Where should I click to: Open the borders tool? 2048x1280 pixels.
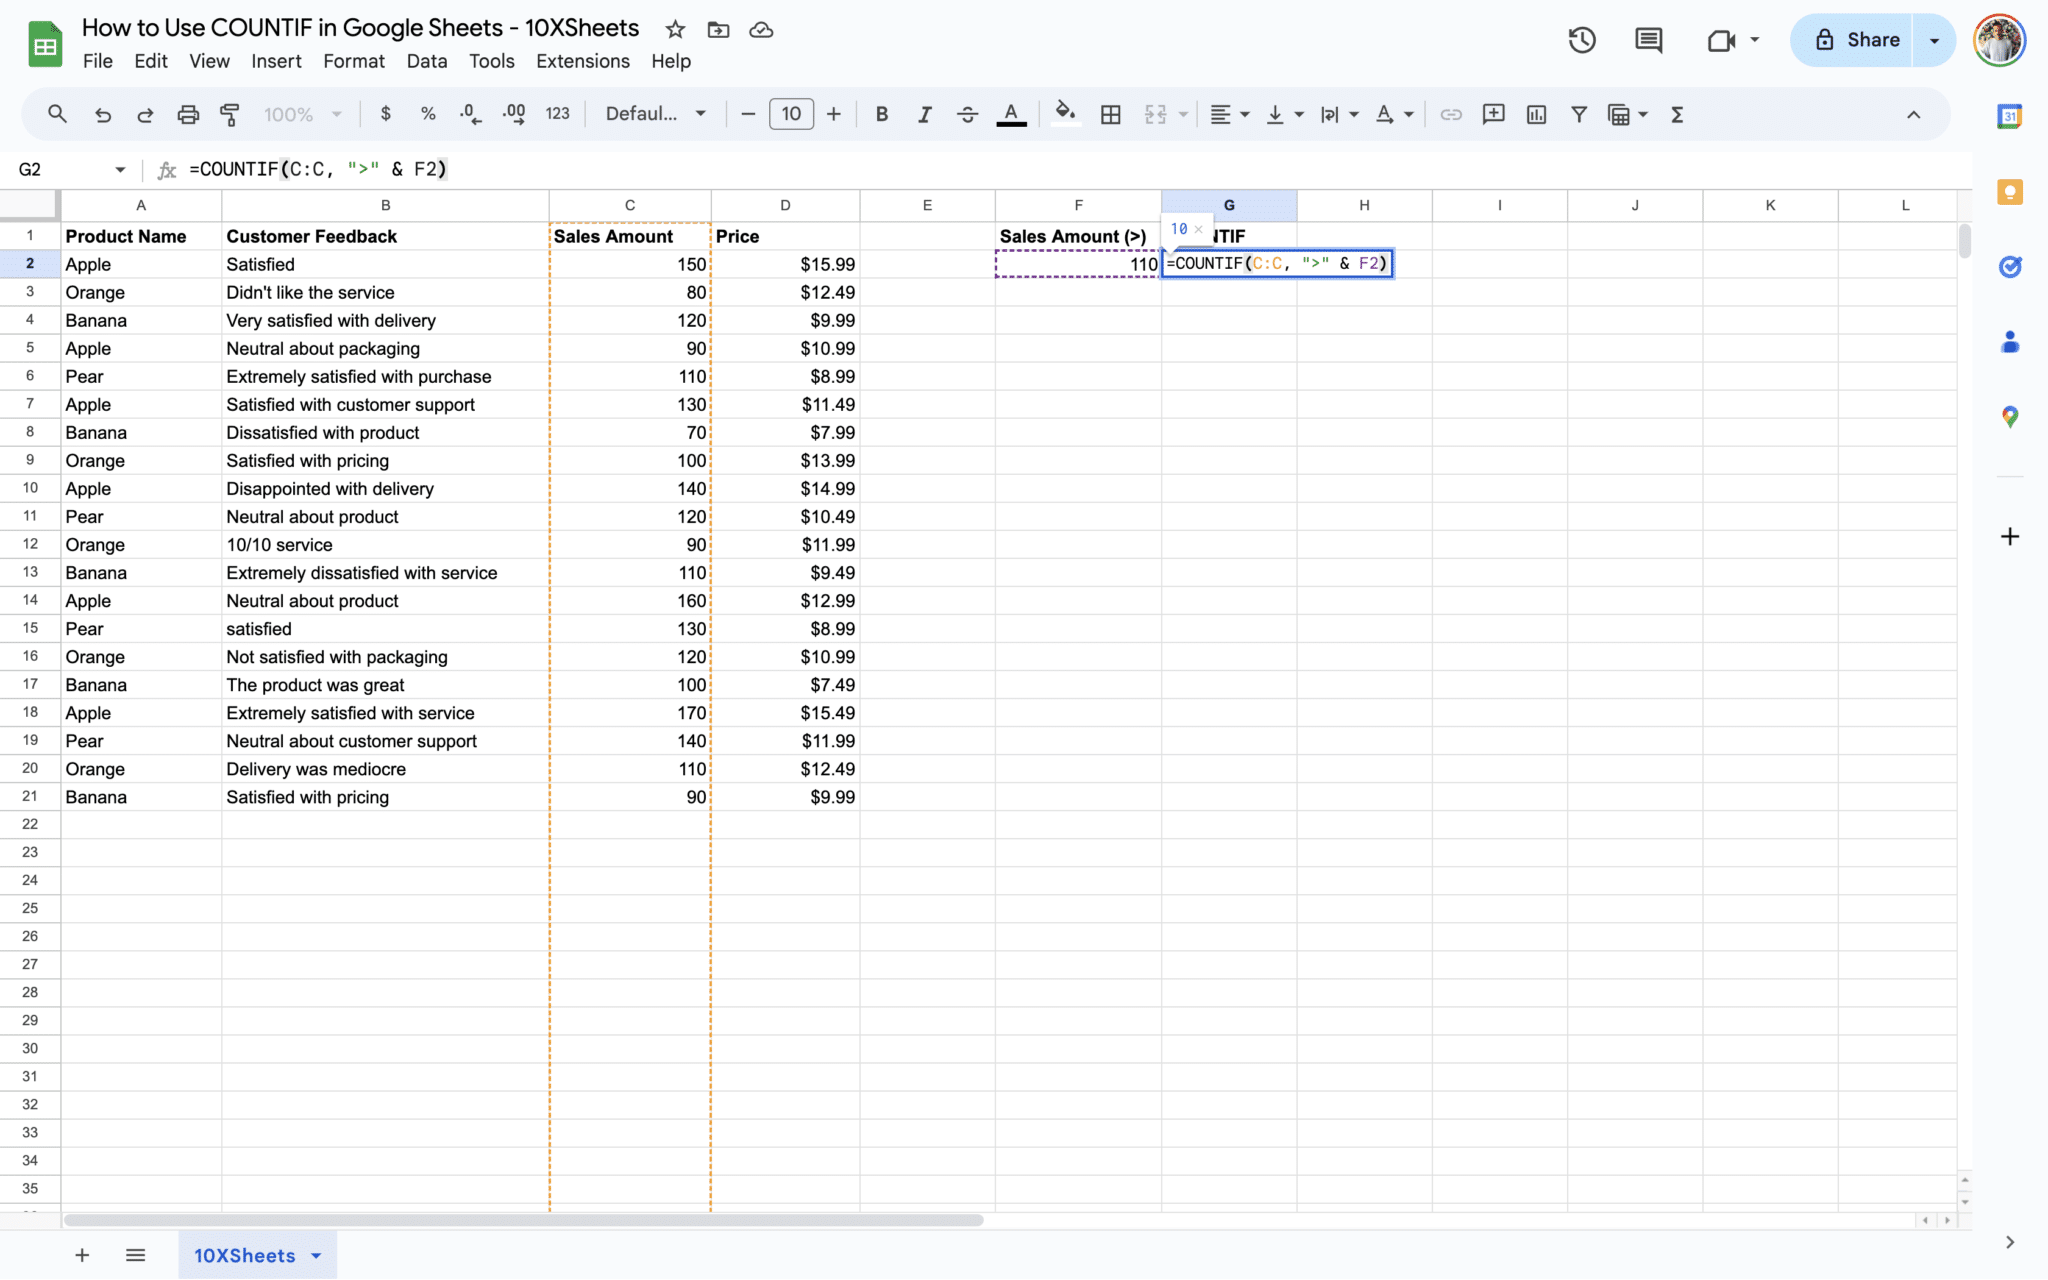pos(1110,114)
